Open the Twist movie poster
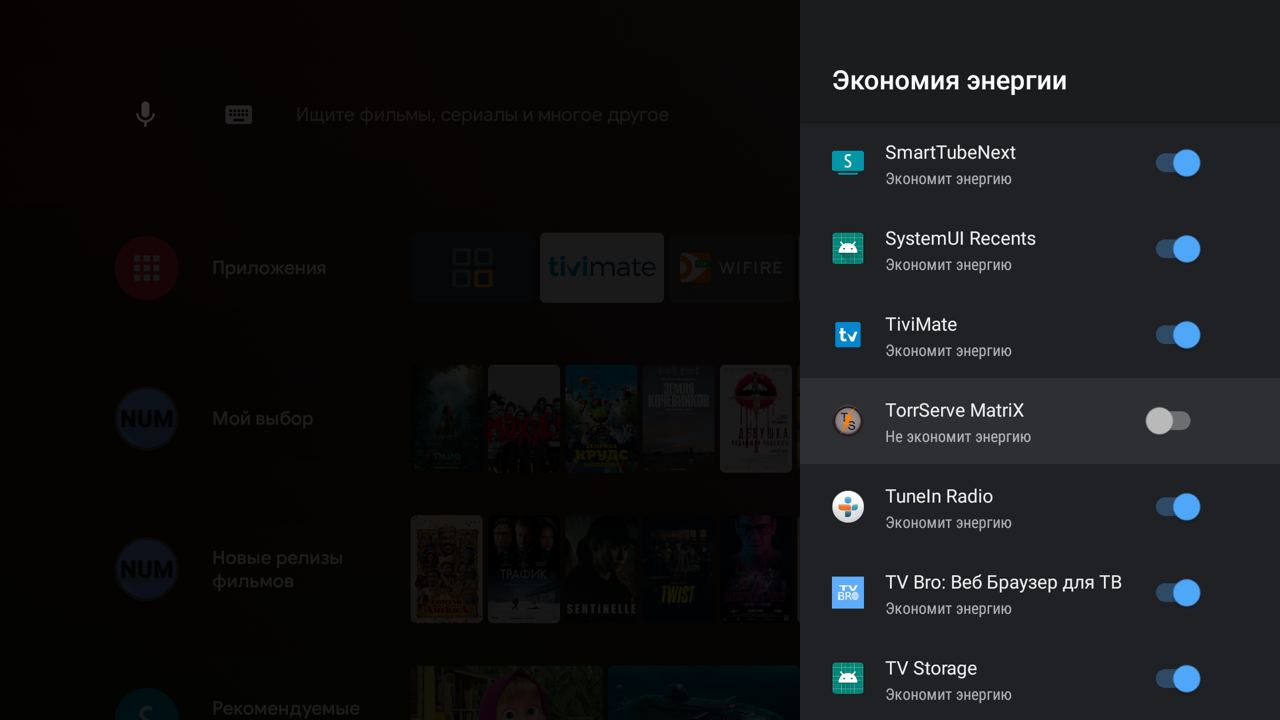The height and width of the screenshot is (720, 1280). [678, 569]
